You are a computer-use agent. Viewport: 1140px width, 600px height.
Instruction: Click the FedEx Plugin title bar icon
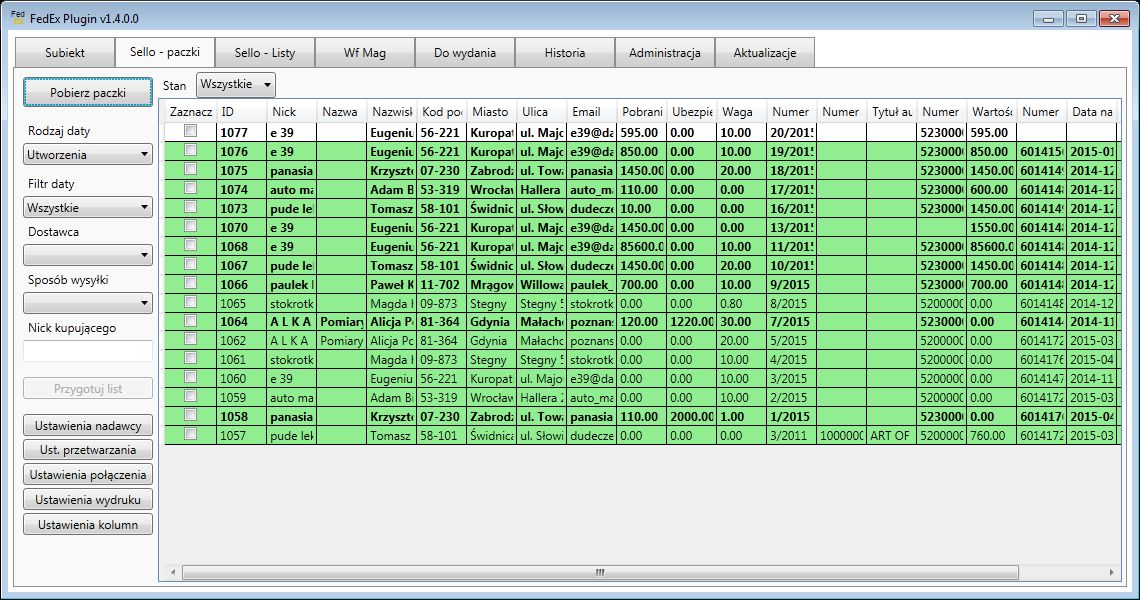(x=18, y=17)
